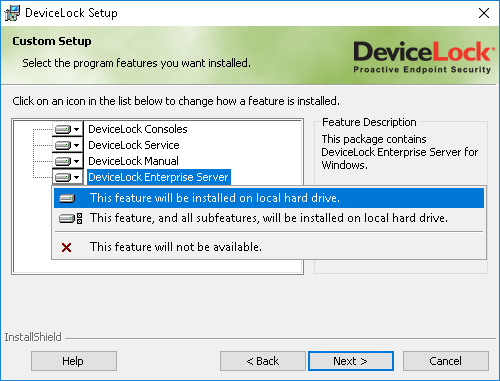Click the Next > button
The image size is (500, 381).
[351, 361]
